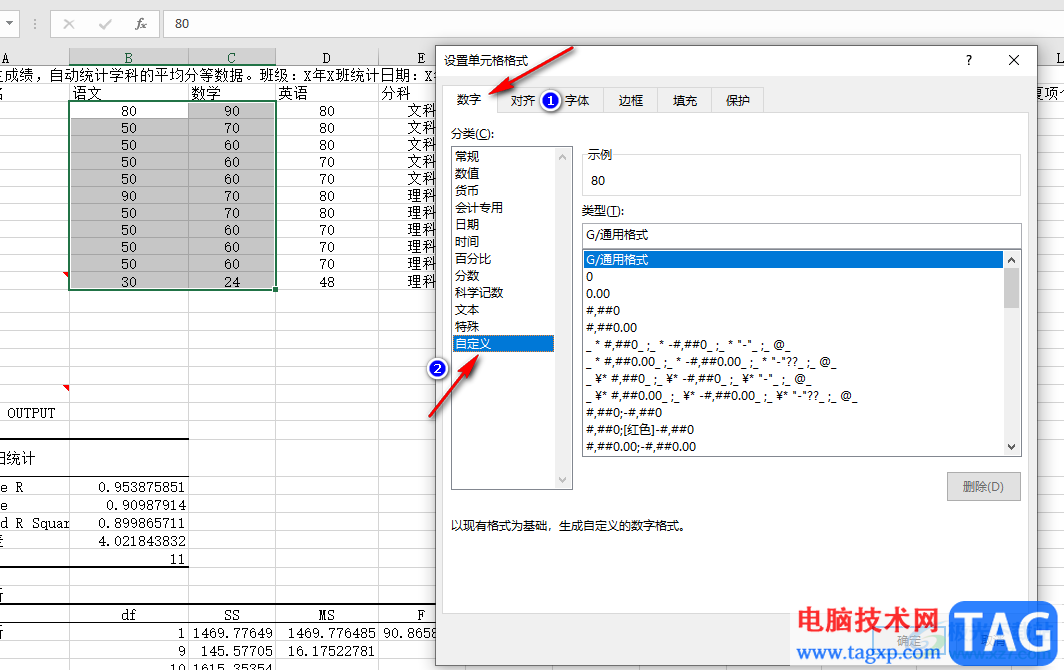1064x670 pixels.
Task: Select column B header
Action: (128, 58)
